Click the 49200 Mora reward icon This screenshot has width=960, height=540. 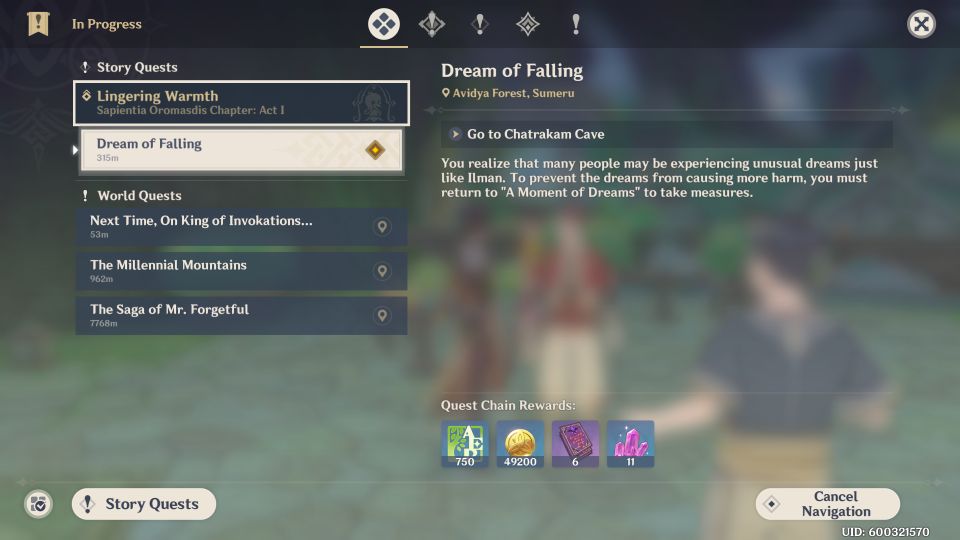(520, 444)
